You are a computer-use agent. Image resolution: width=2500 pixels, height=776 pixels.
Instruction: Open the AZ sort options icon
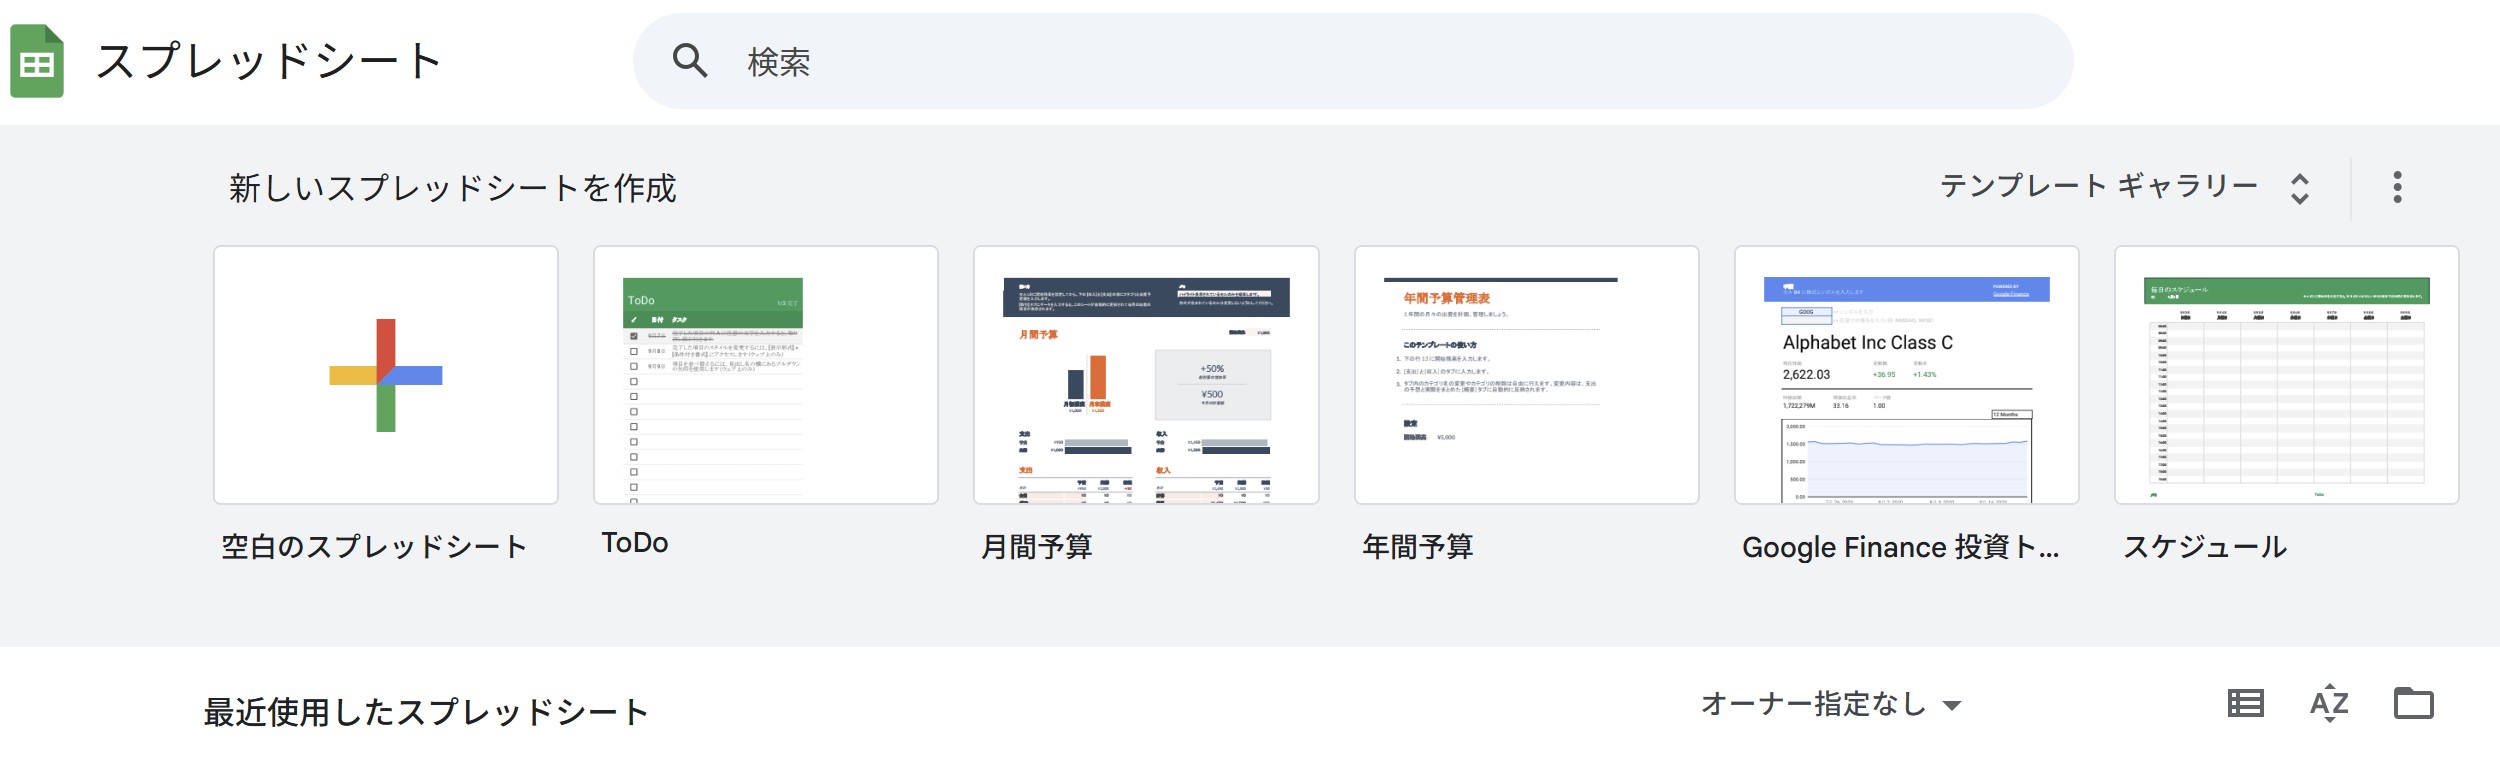pos(2329,704)
